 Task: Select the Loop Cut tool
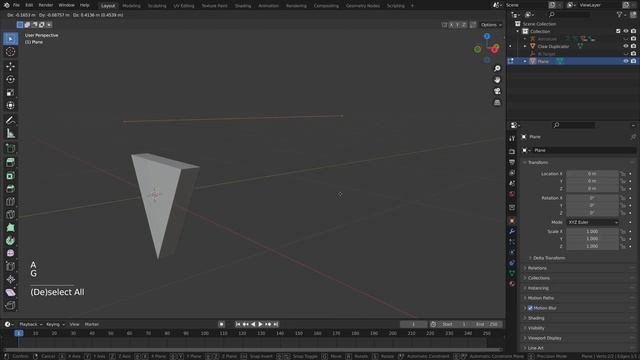(11, 202)
